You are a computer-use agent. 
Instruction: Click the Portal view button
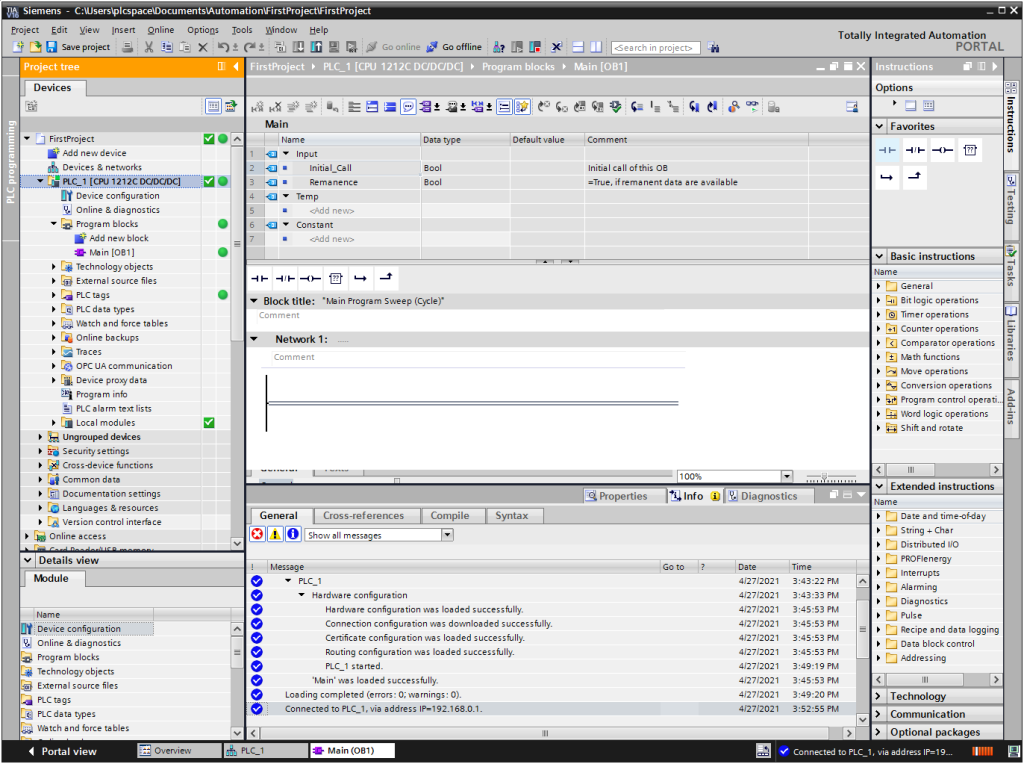tap(62, 751)
